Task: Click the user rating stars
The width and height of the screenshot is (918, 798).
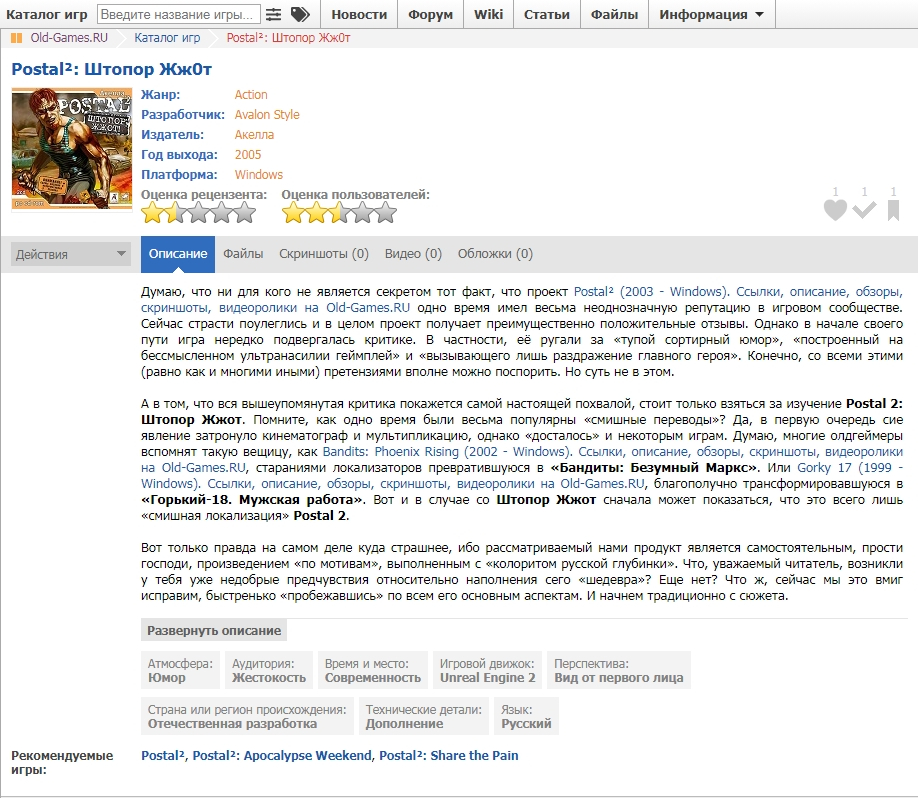Action: tap(339, 213)
